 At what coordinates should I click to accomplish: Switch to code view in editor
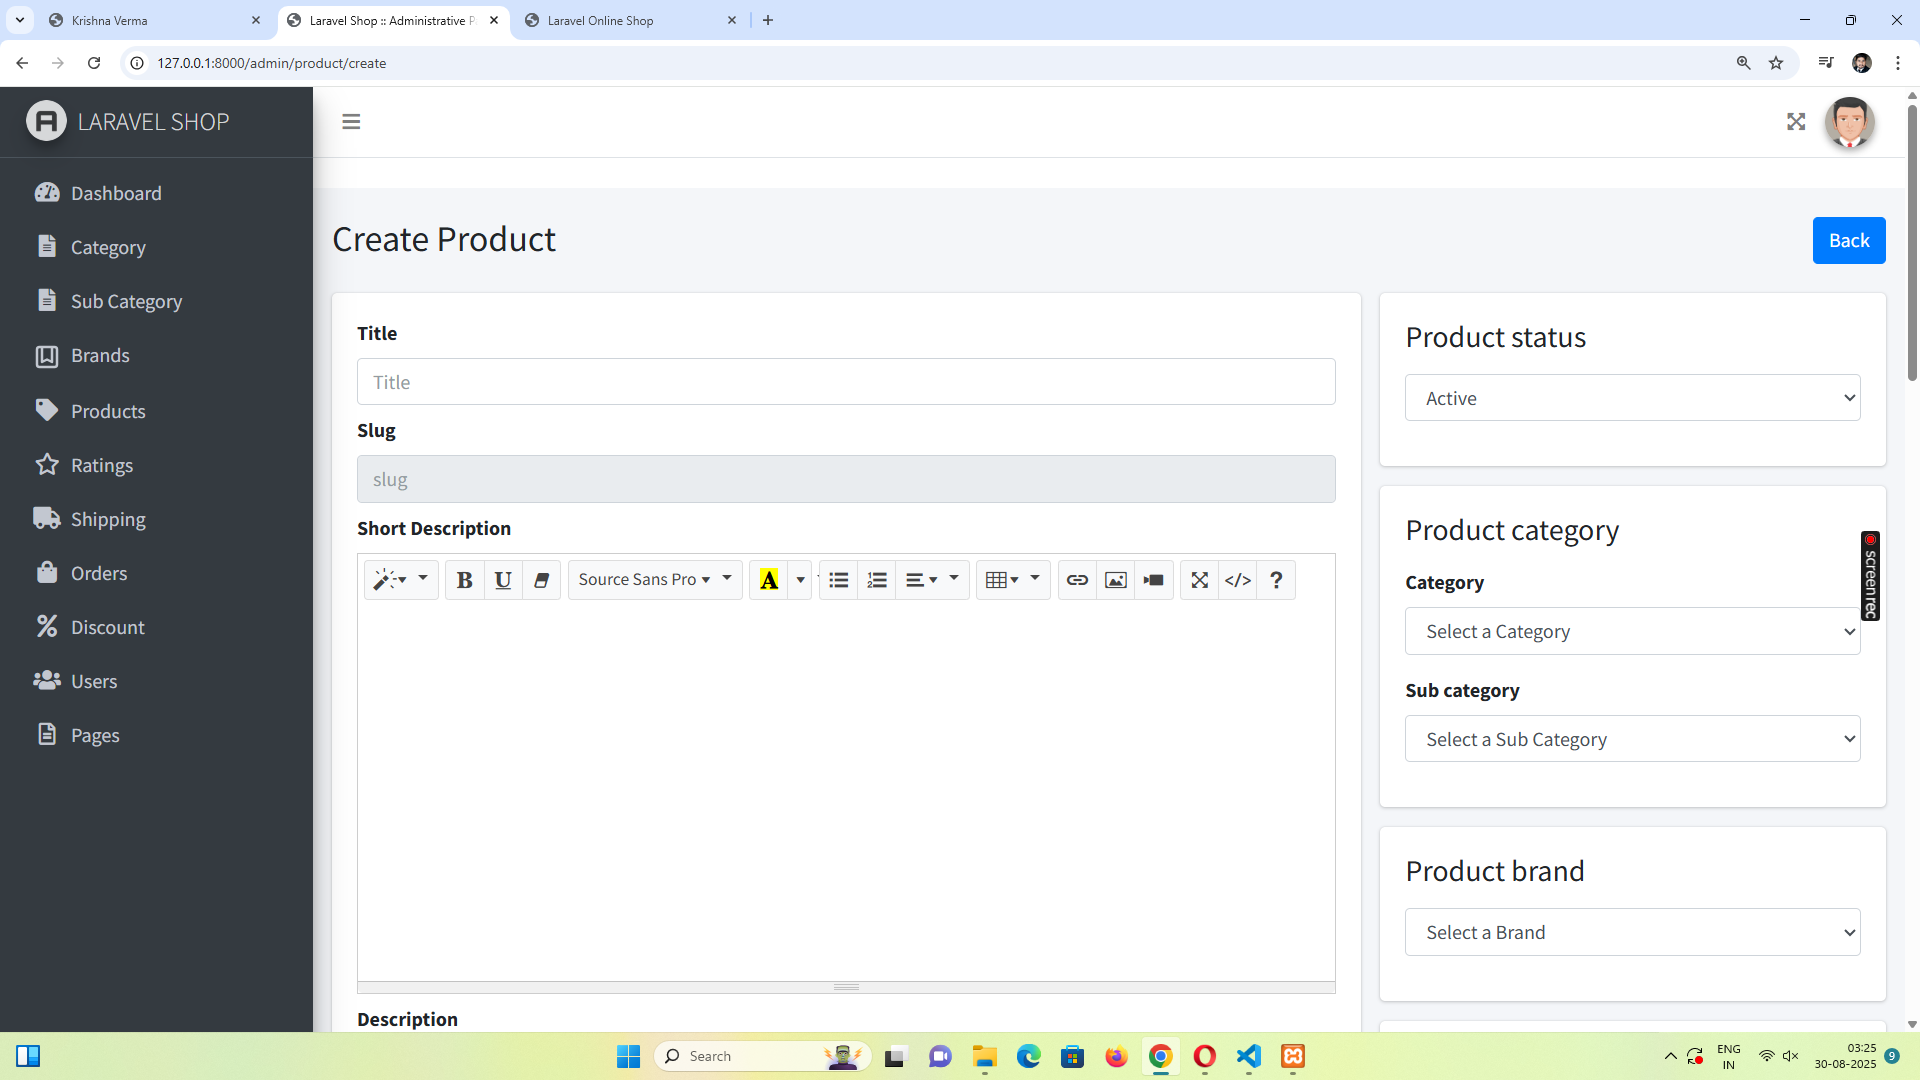[1238, 580]
